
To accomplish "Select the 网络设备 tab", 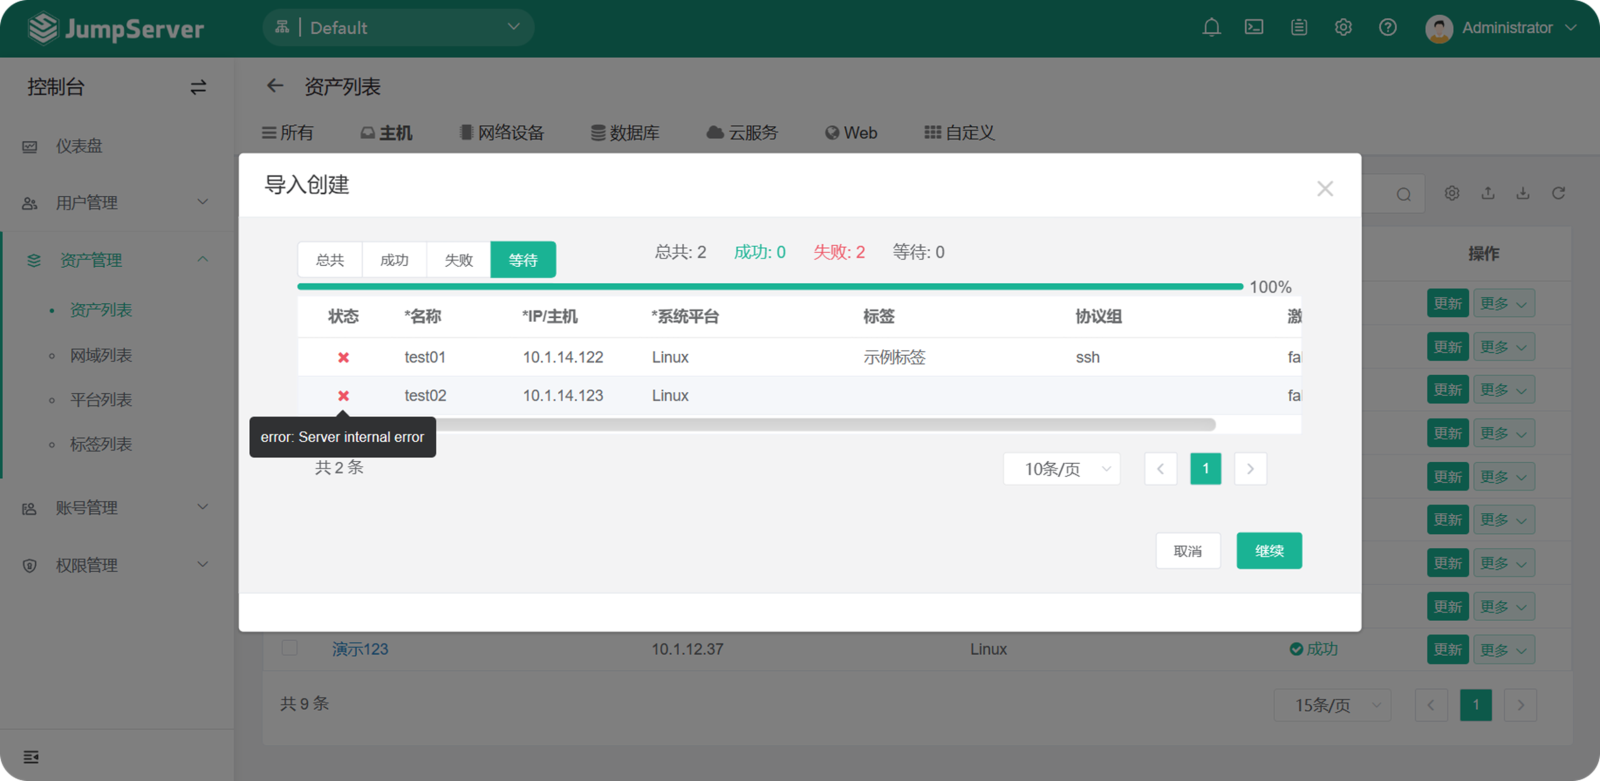I will click(x=502, y=133).
